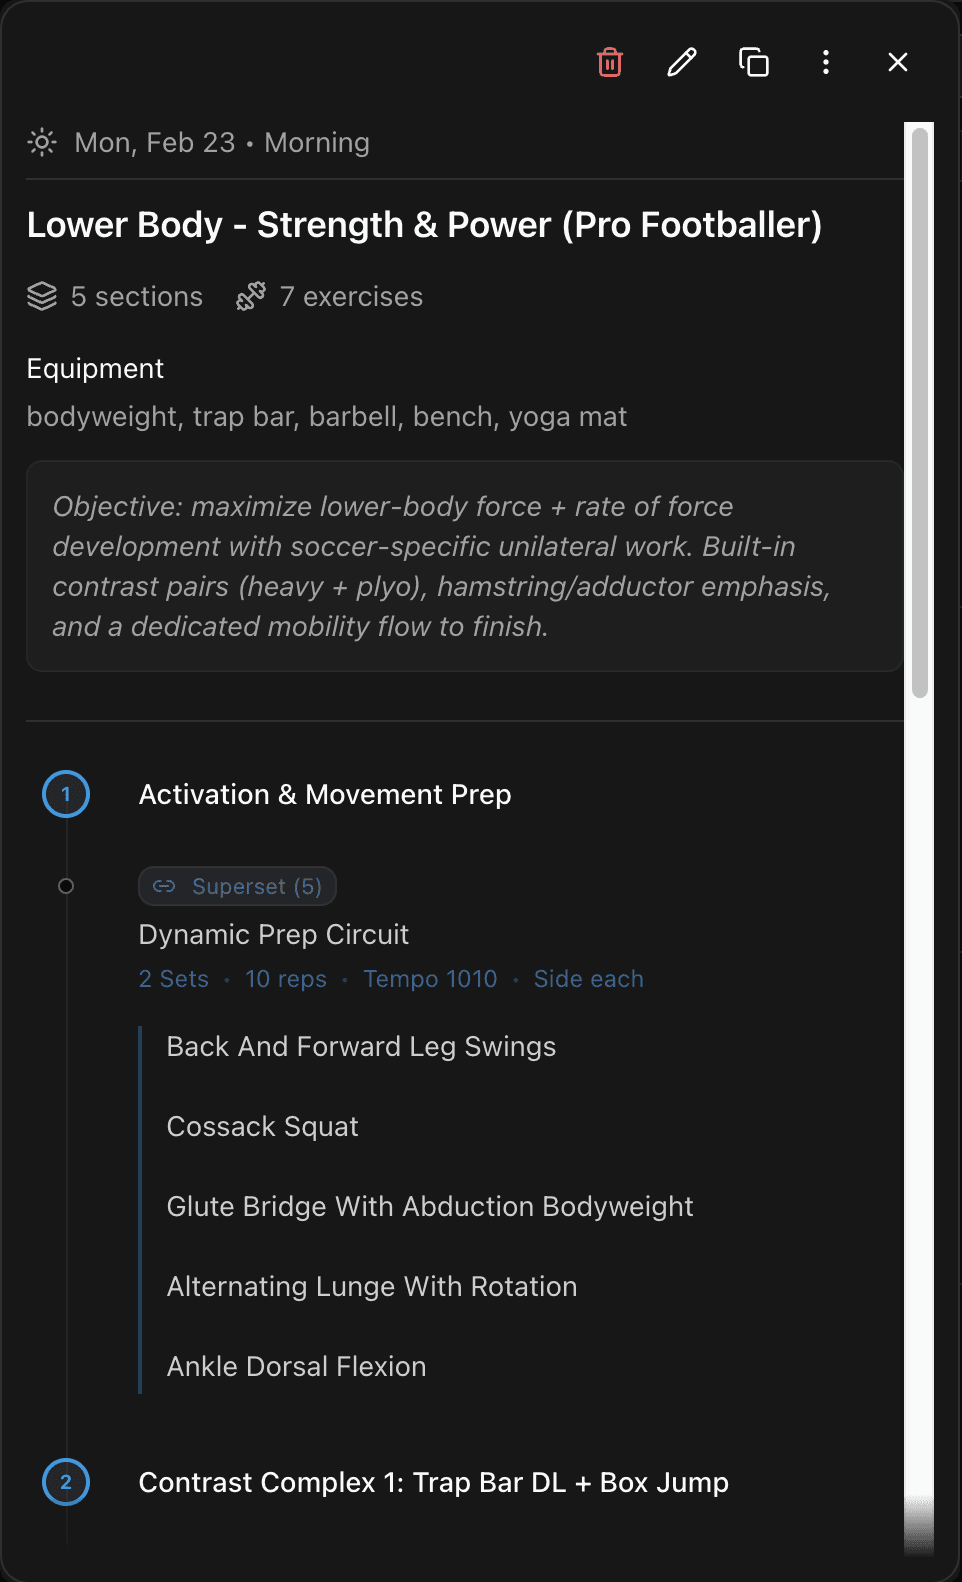Duplicate the workout via the copy icon

tap(753, 62)
